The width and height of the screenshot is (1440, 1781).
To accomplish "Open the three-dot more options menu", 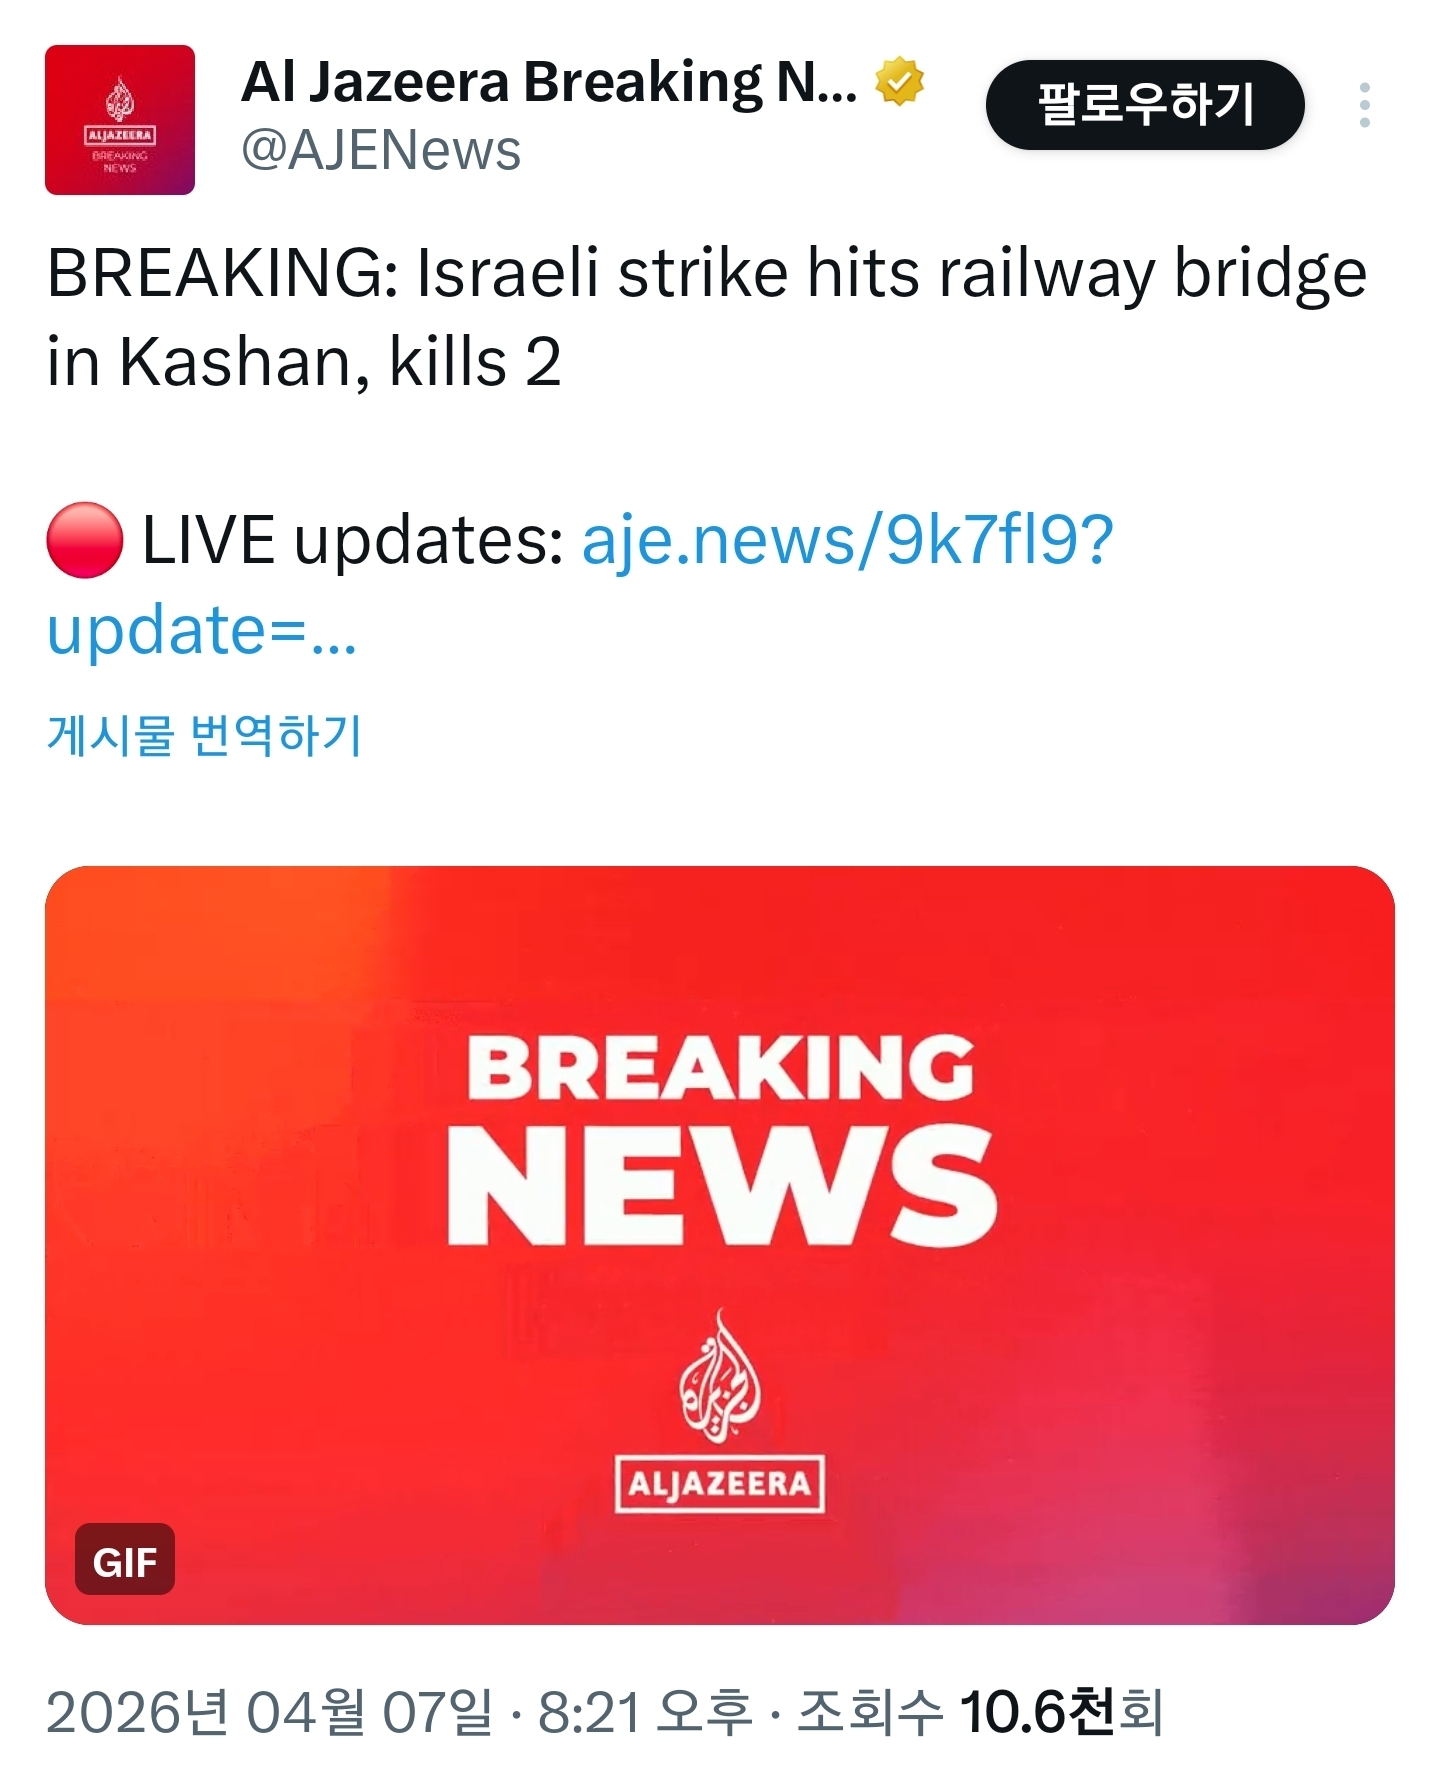I will coord(1364,105).
